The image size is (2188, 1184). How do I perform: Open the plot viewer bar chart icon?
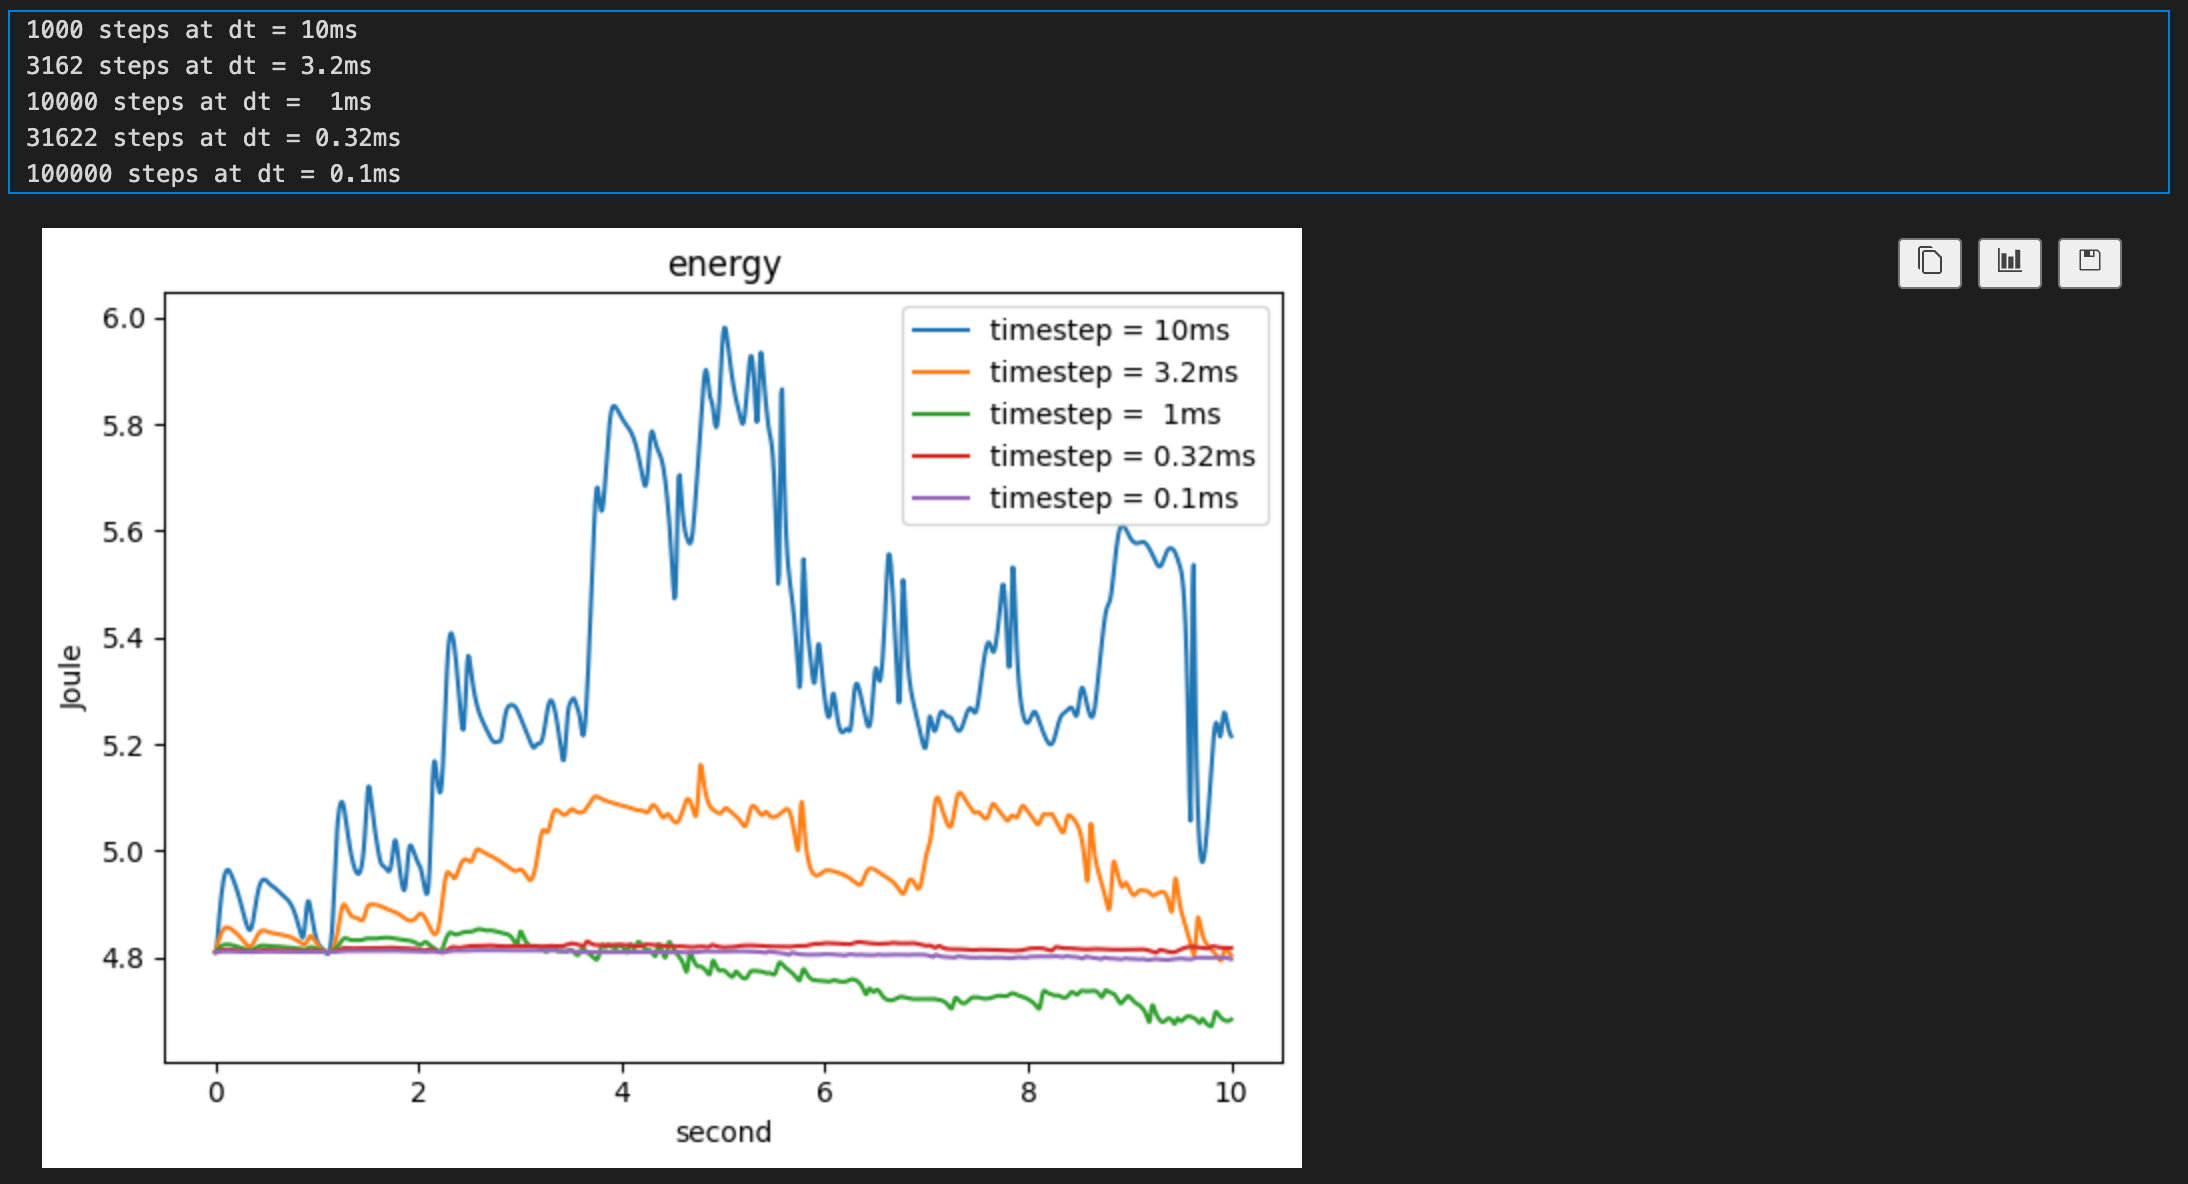point(2009,263)
